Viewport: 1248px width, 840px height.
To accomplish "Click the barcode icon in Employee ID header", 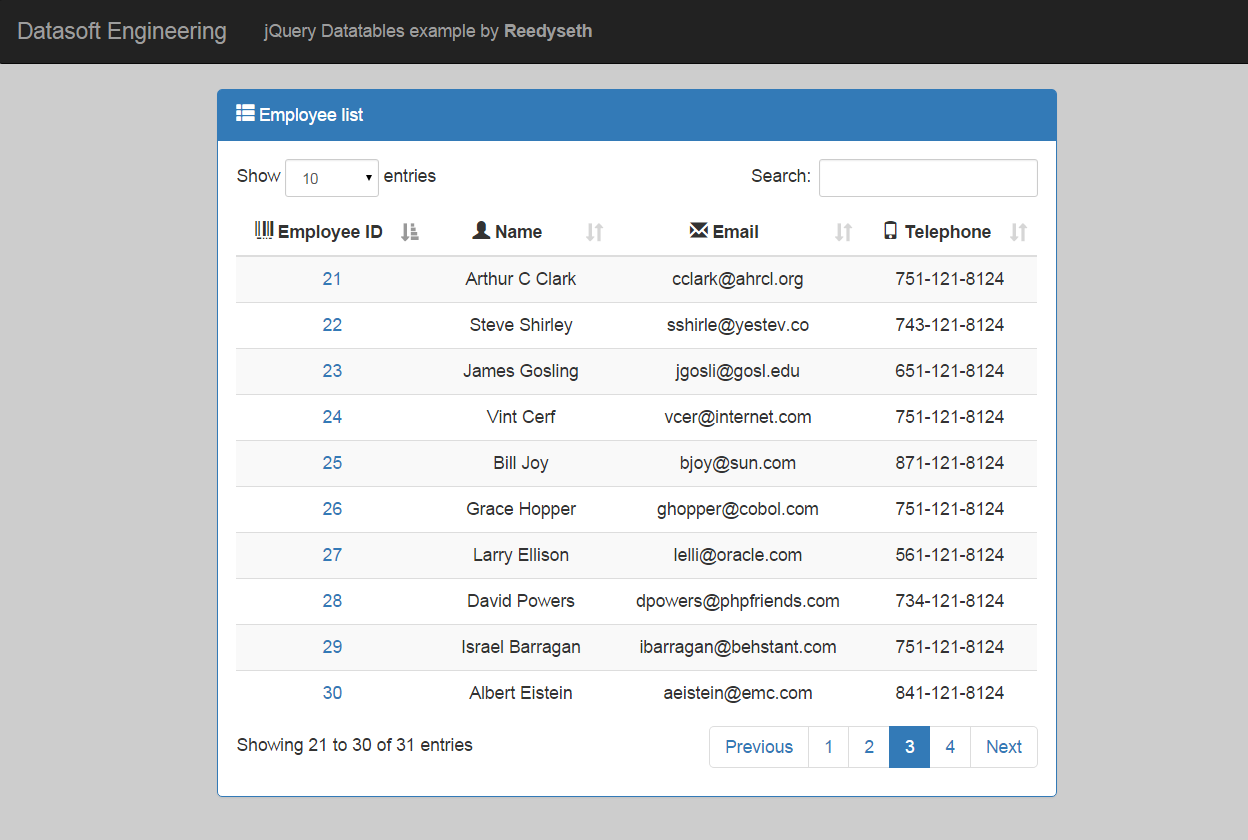I will [264, 231].
